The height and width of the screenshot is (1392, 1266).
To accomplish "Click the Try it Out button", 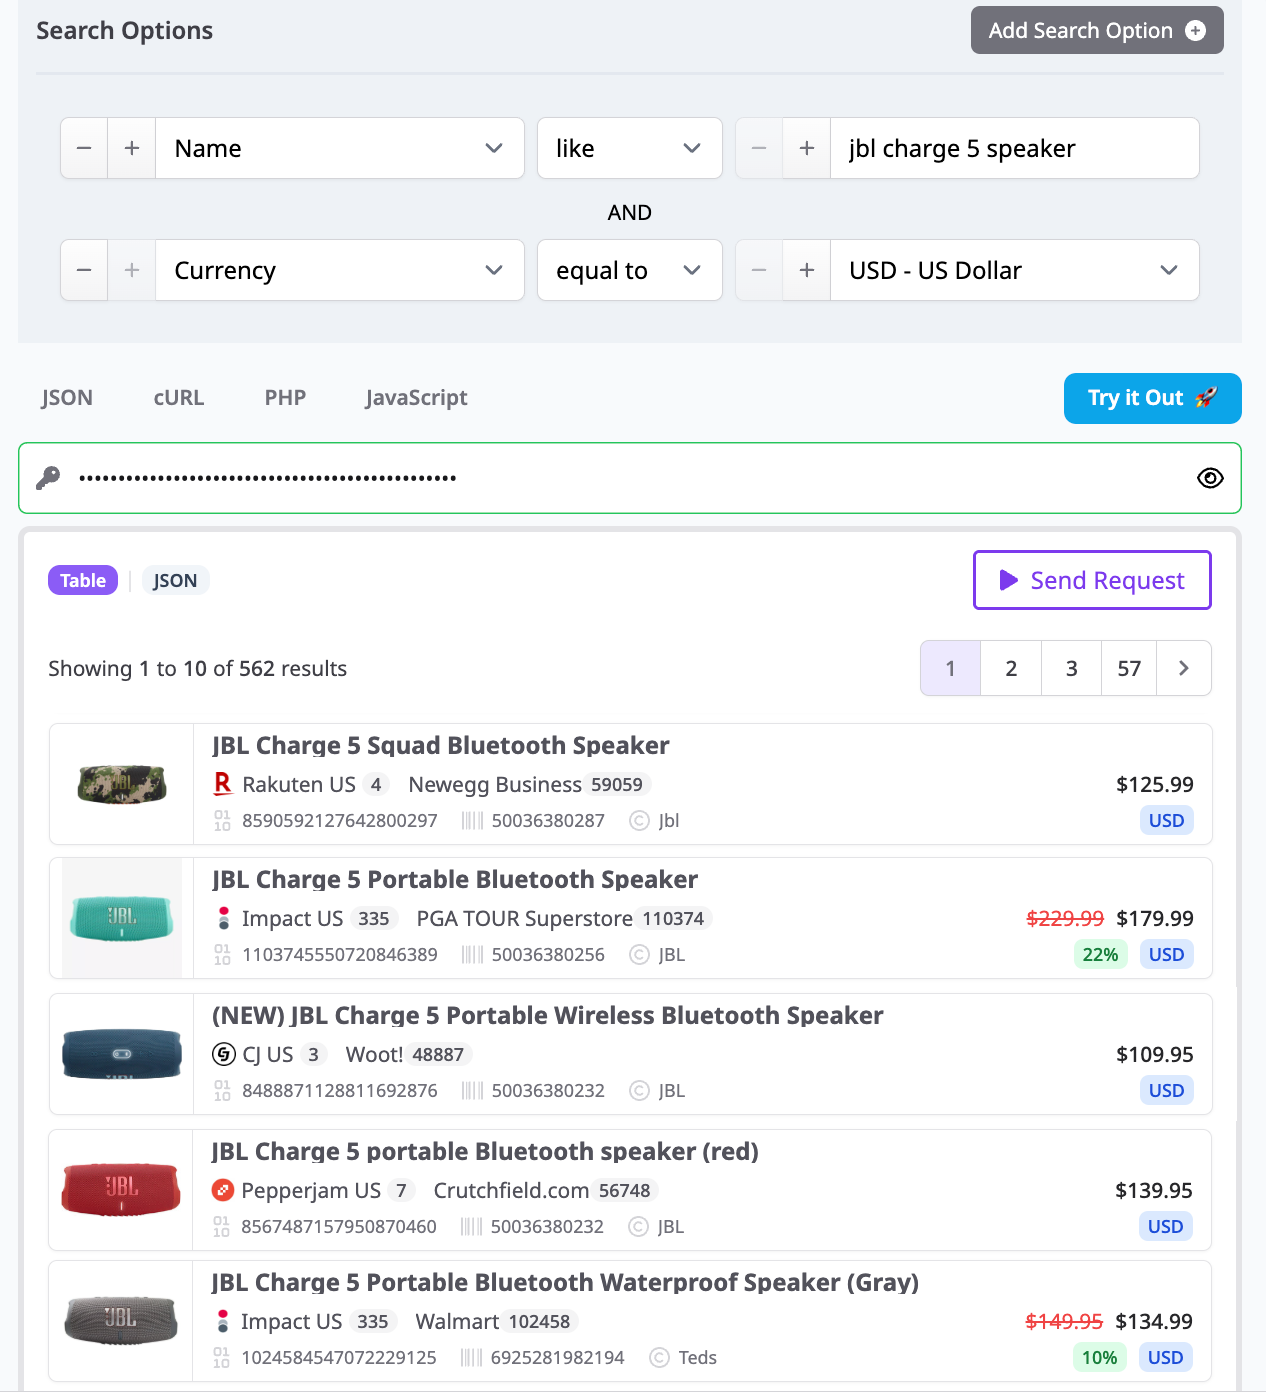I will click(1153, 398).
